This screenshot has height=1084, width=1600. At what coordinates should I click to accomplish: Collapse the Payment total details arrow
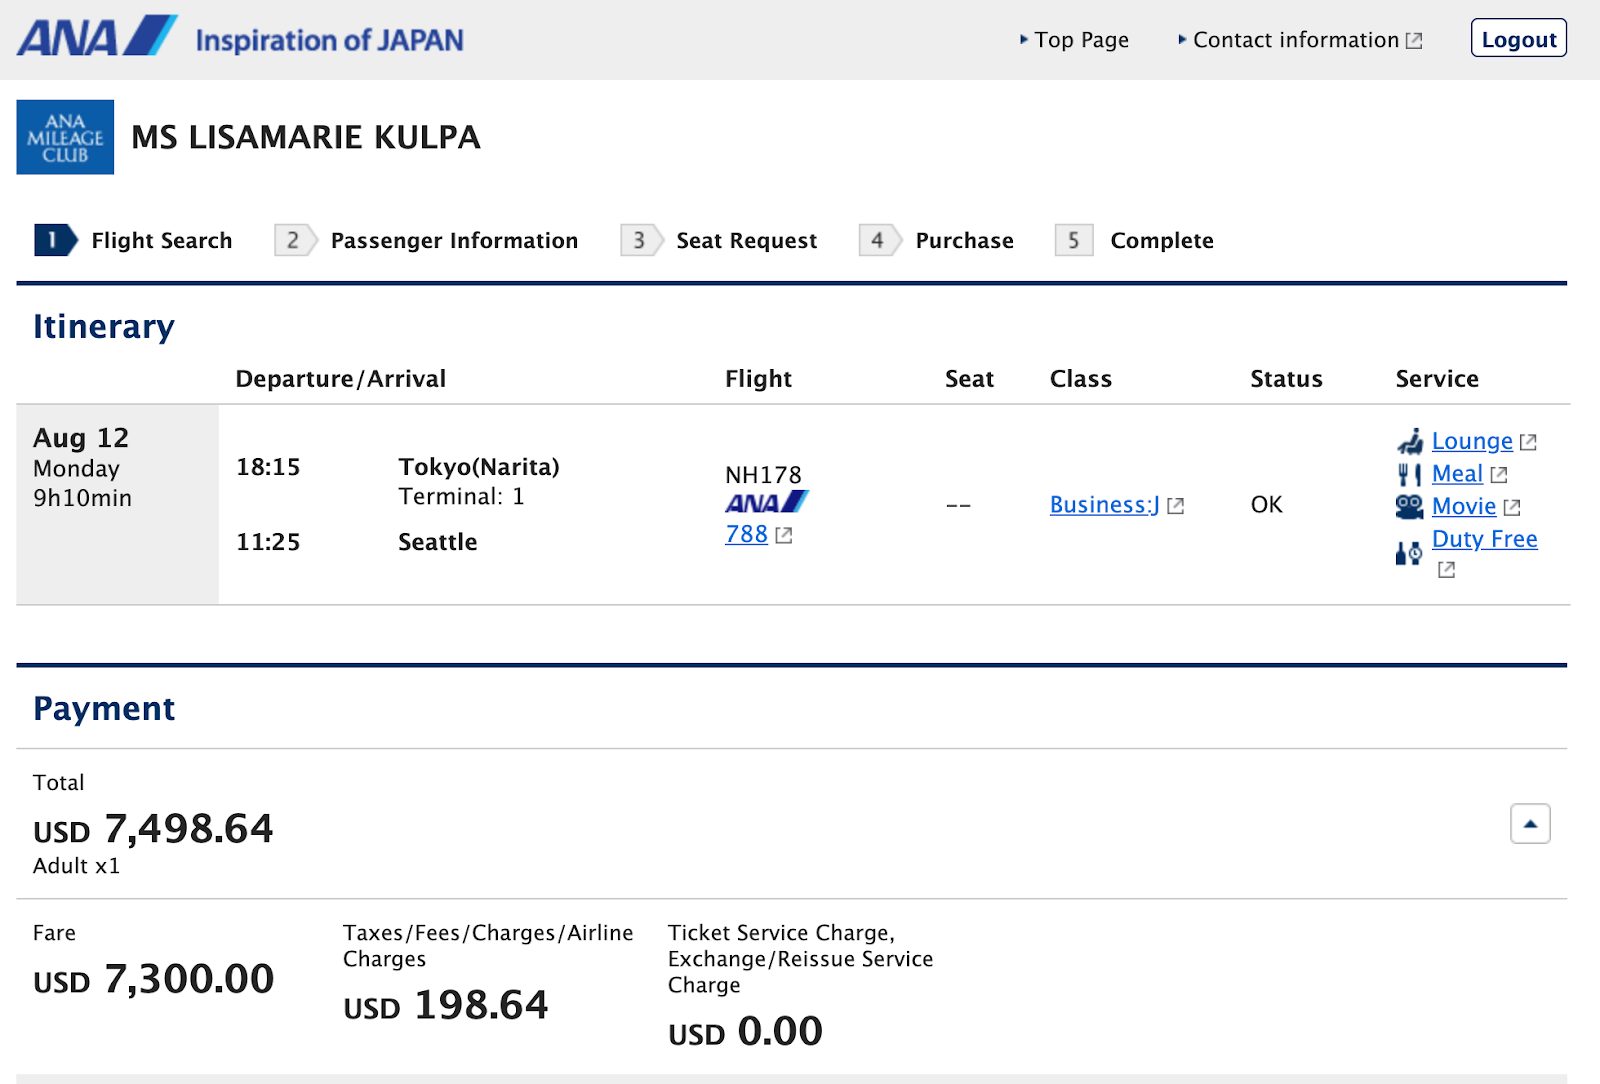[1529, 824]
